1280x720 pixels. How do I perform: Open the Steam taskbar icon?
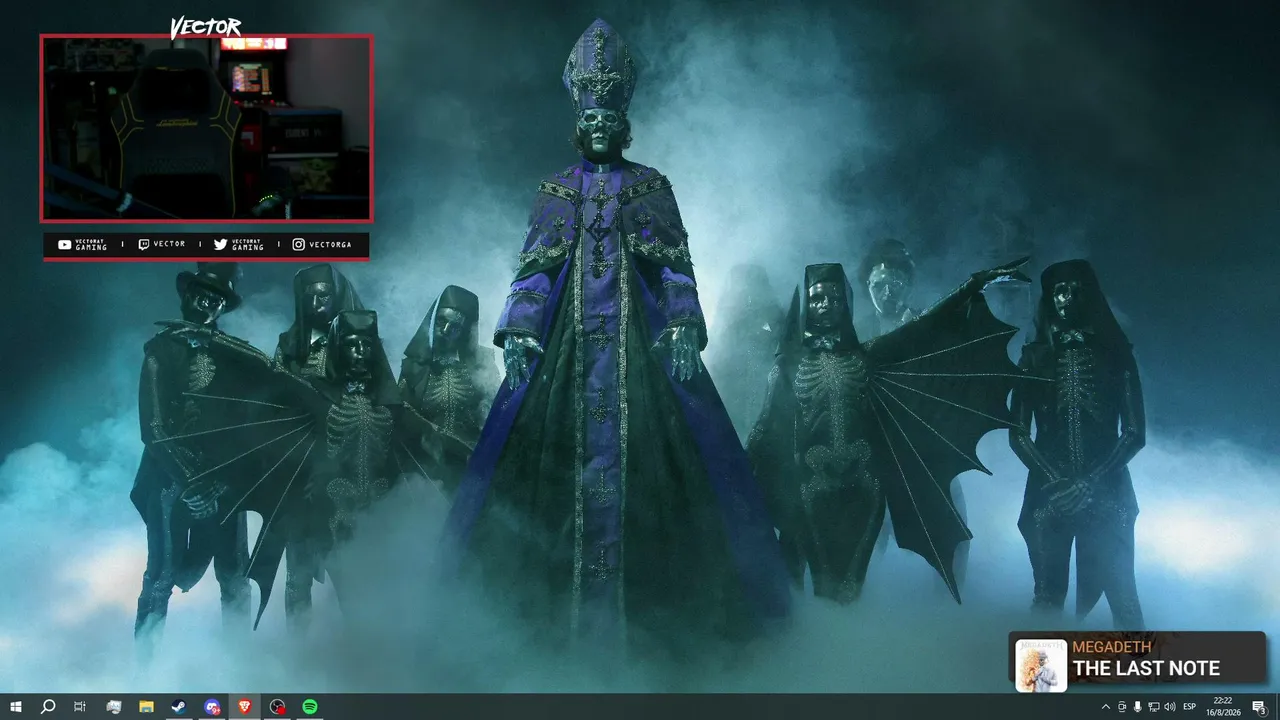[179, 707]
